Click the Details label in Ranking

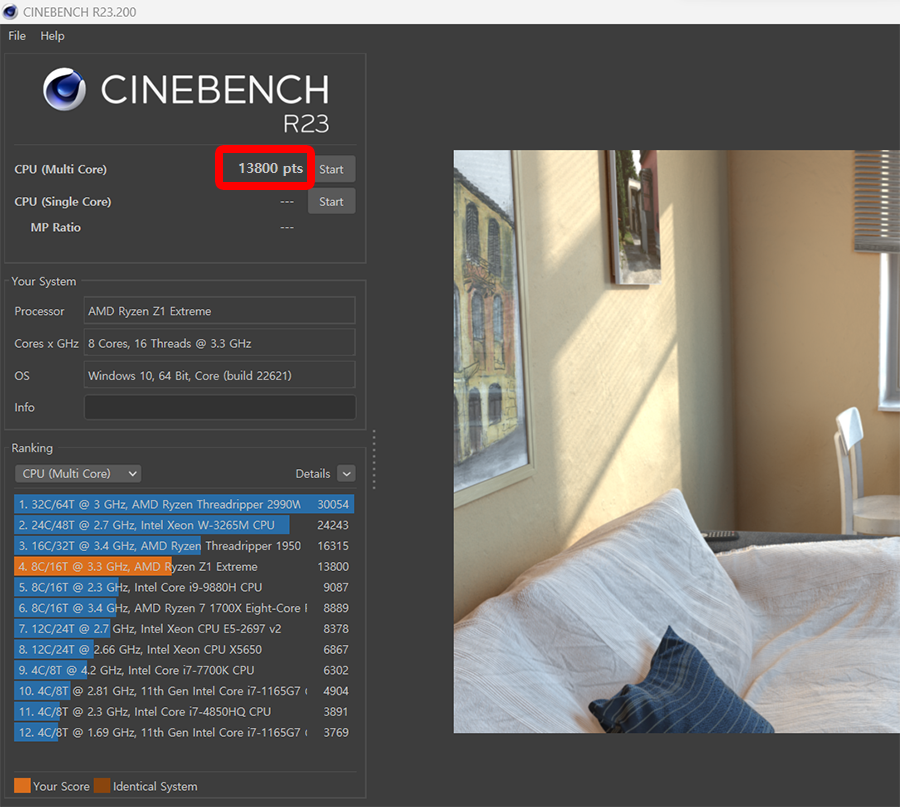point(313,474)
